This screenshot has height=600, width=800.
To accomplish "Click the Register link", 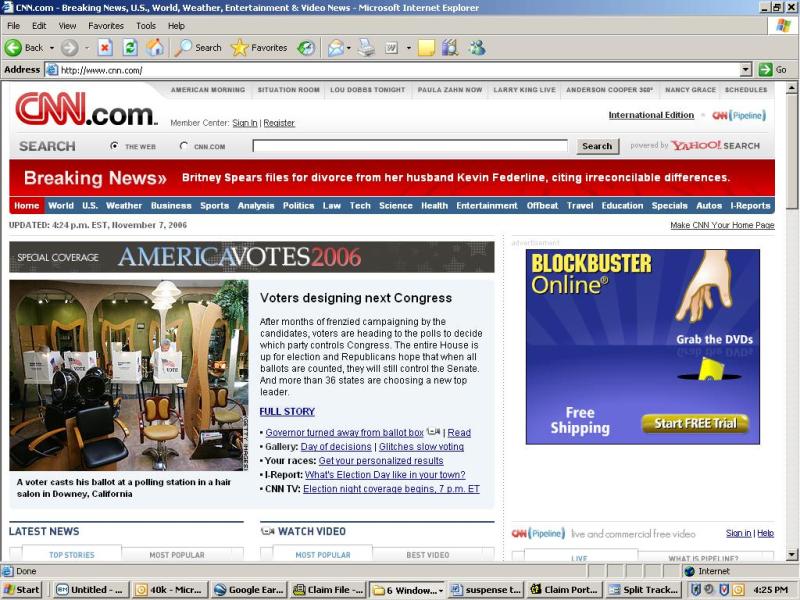I will click(279, 123).
